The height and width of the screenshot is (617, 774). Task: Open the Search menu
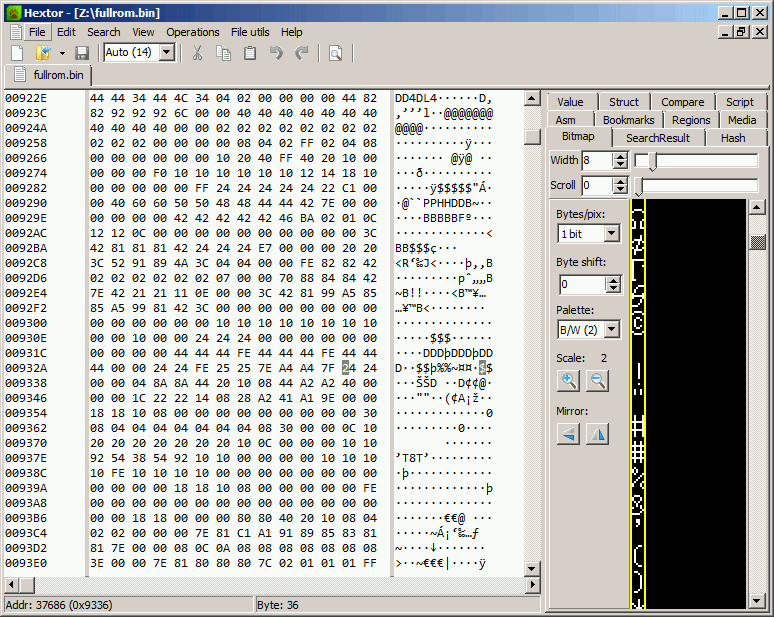(x=104, y=32)
